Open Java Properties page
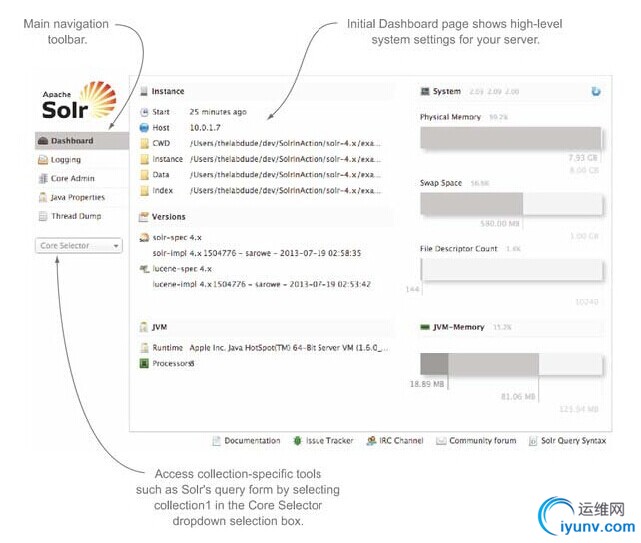 (x=78, y=197)
